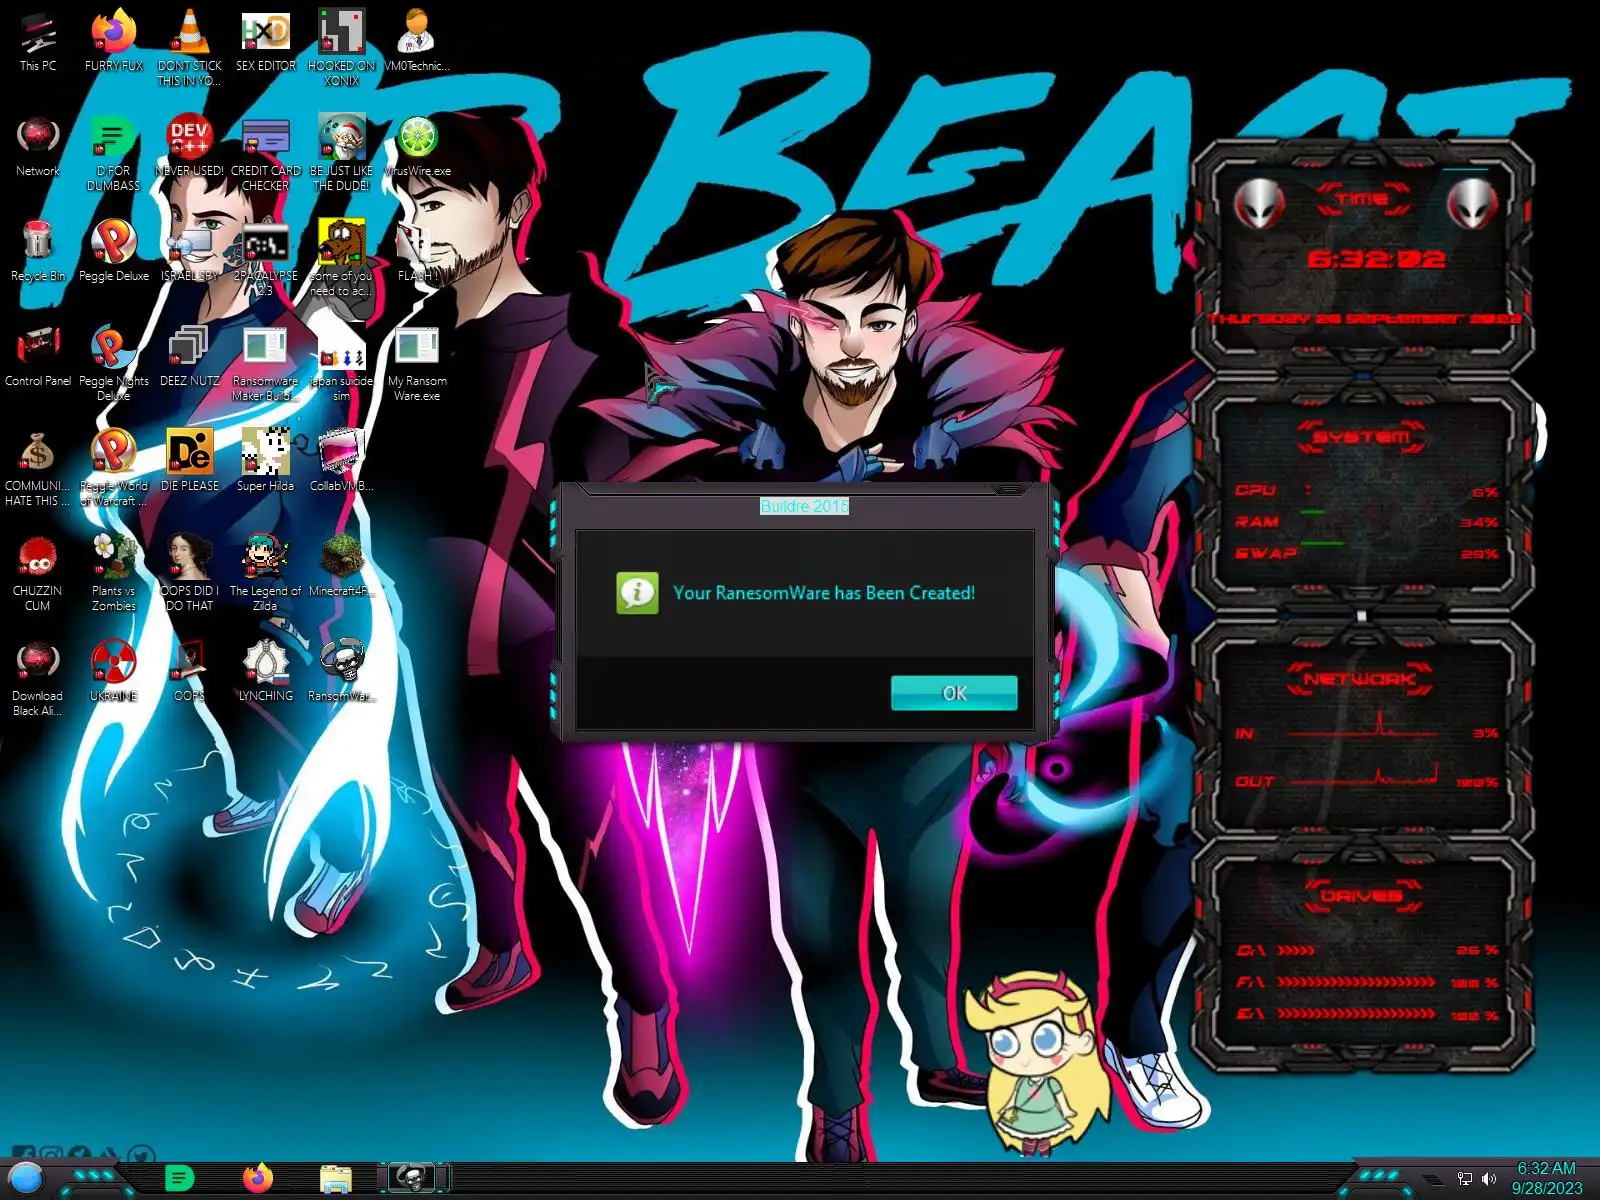Select the Ransomware Maker Builder icon

[x=266, y=363]
